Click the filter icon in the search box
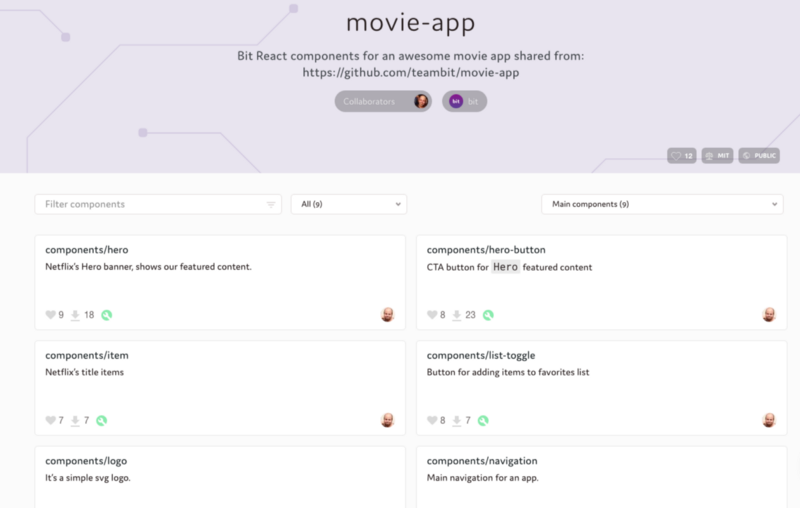The width and height of the screenshot is (800, 508). coord(270,205)
